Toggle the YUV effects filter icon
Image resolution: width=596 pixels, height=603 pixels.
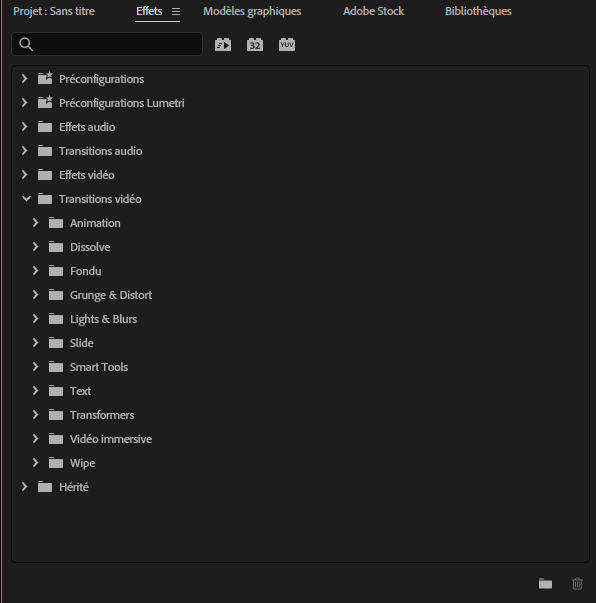point(287,45)
